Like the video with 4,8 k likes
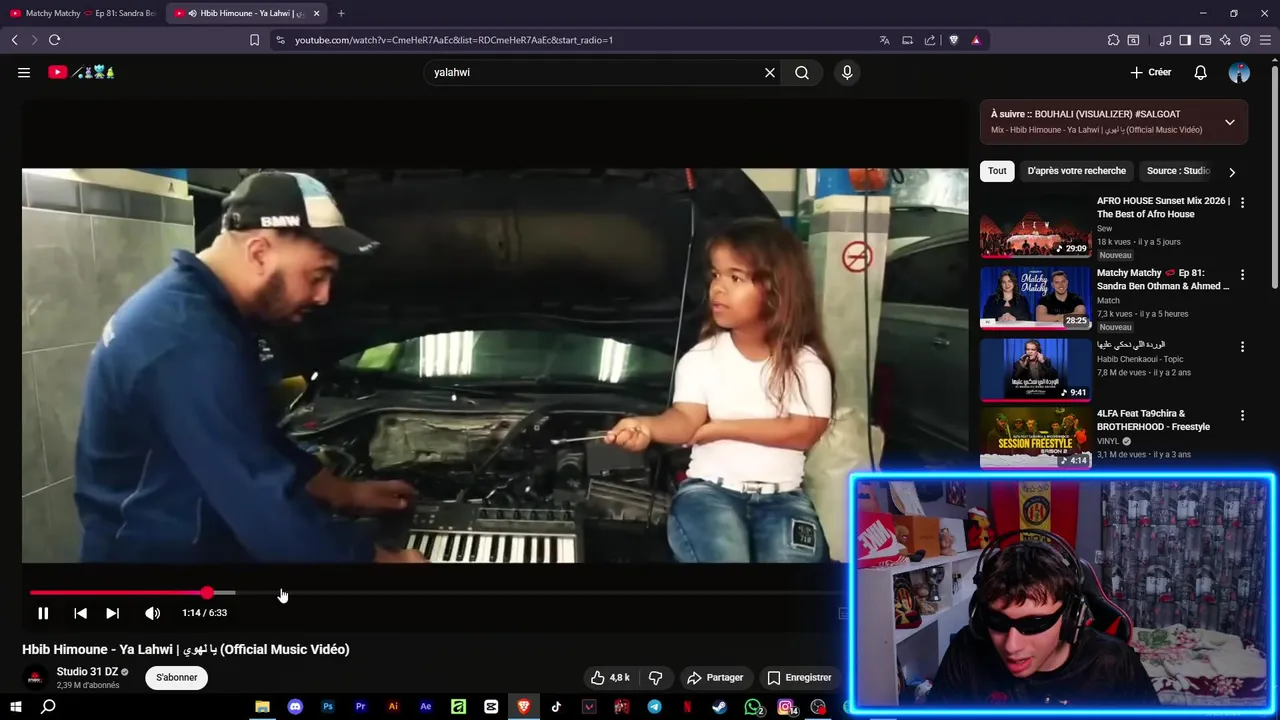1280x720 pixels. pos(610,677)
